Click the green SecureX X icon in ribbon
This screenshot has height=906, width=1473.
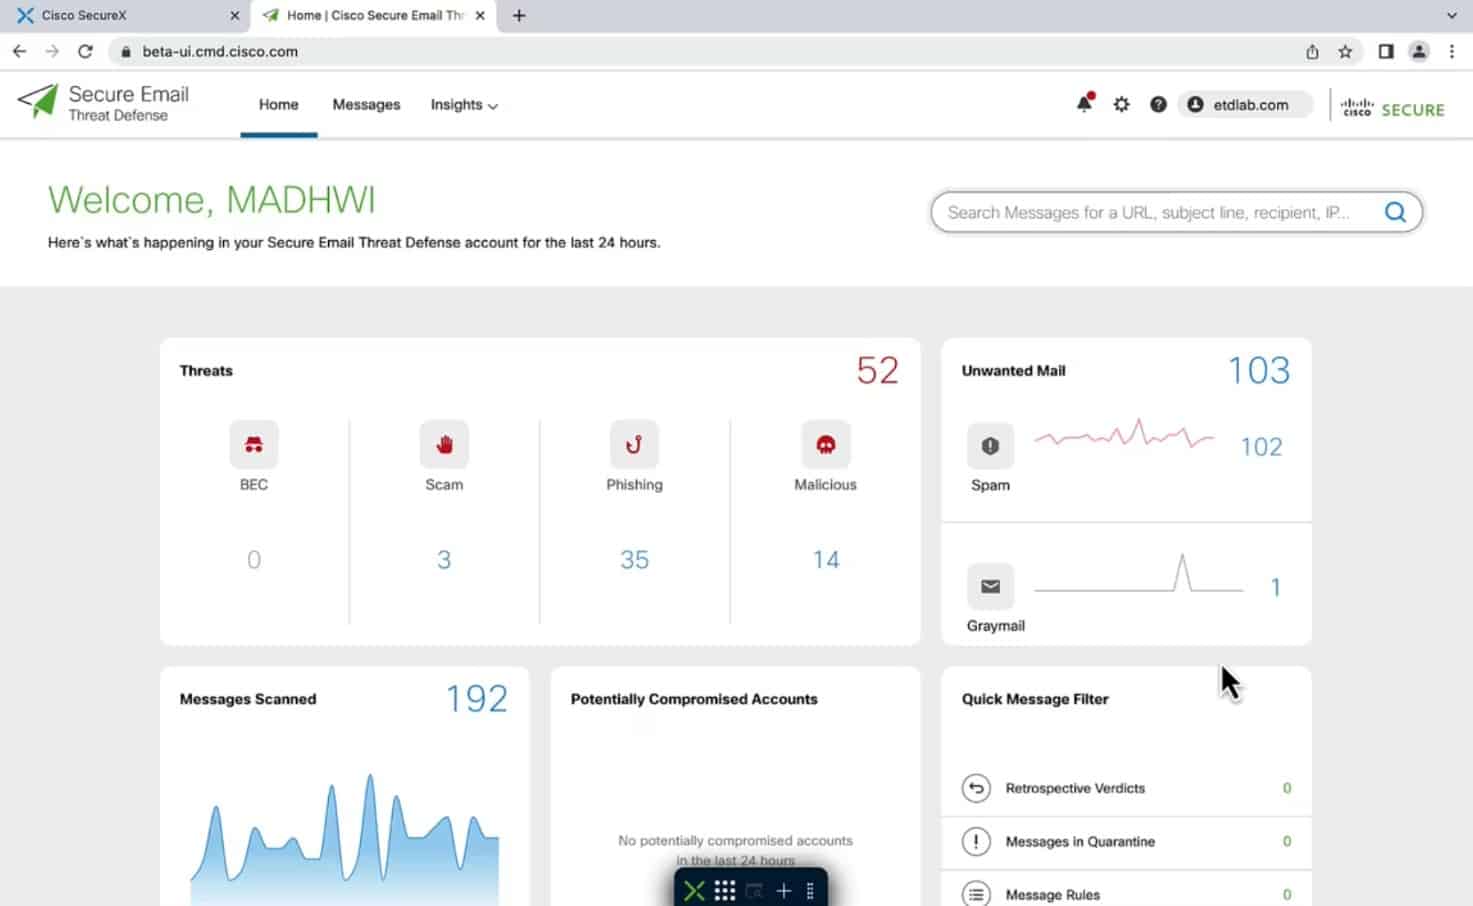click(694, 889)
